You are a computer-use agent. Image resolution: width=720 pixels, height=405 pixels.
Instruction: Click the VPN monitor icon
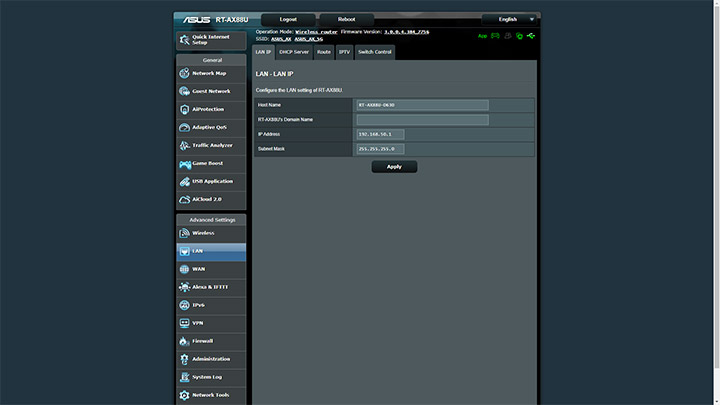point(185,323)
